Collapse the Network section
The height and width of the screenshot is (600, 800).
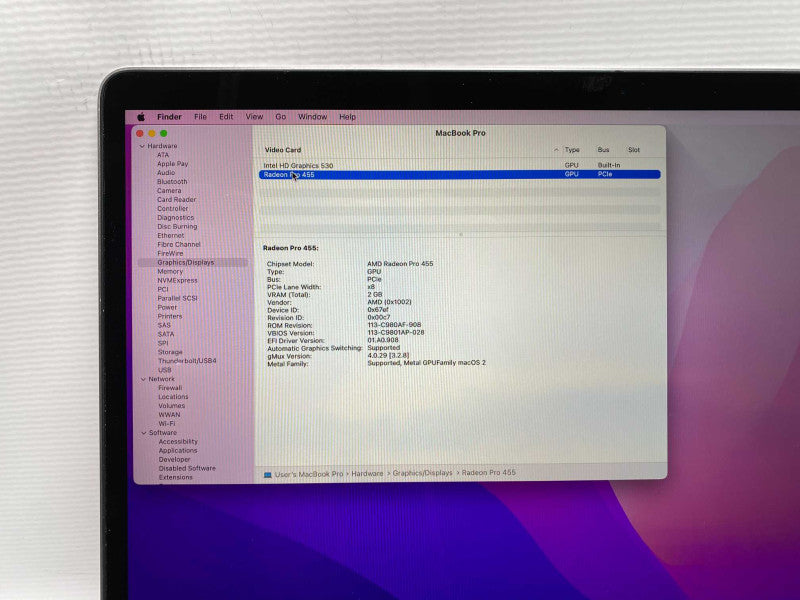pyautogui.click(x=143, y=379)
